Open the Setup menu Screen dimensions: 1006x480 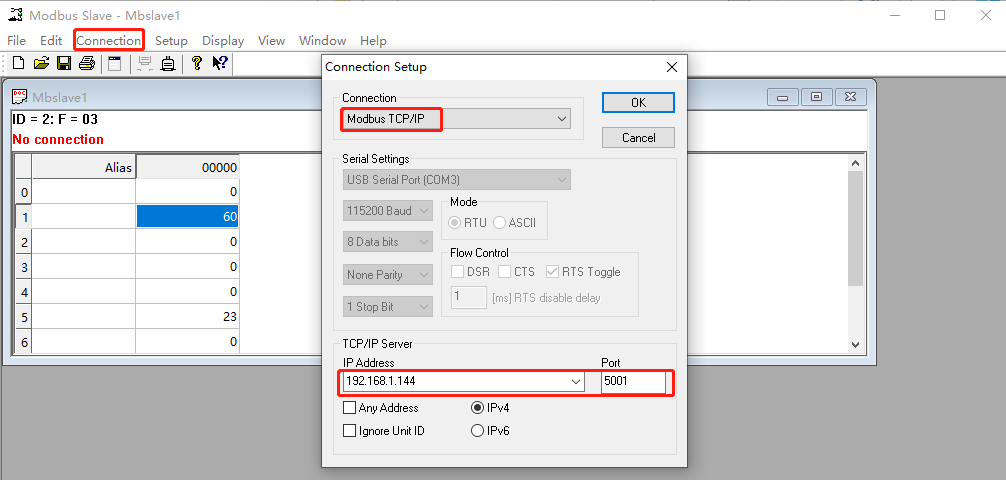(x=171, y=41)
